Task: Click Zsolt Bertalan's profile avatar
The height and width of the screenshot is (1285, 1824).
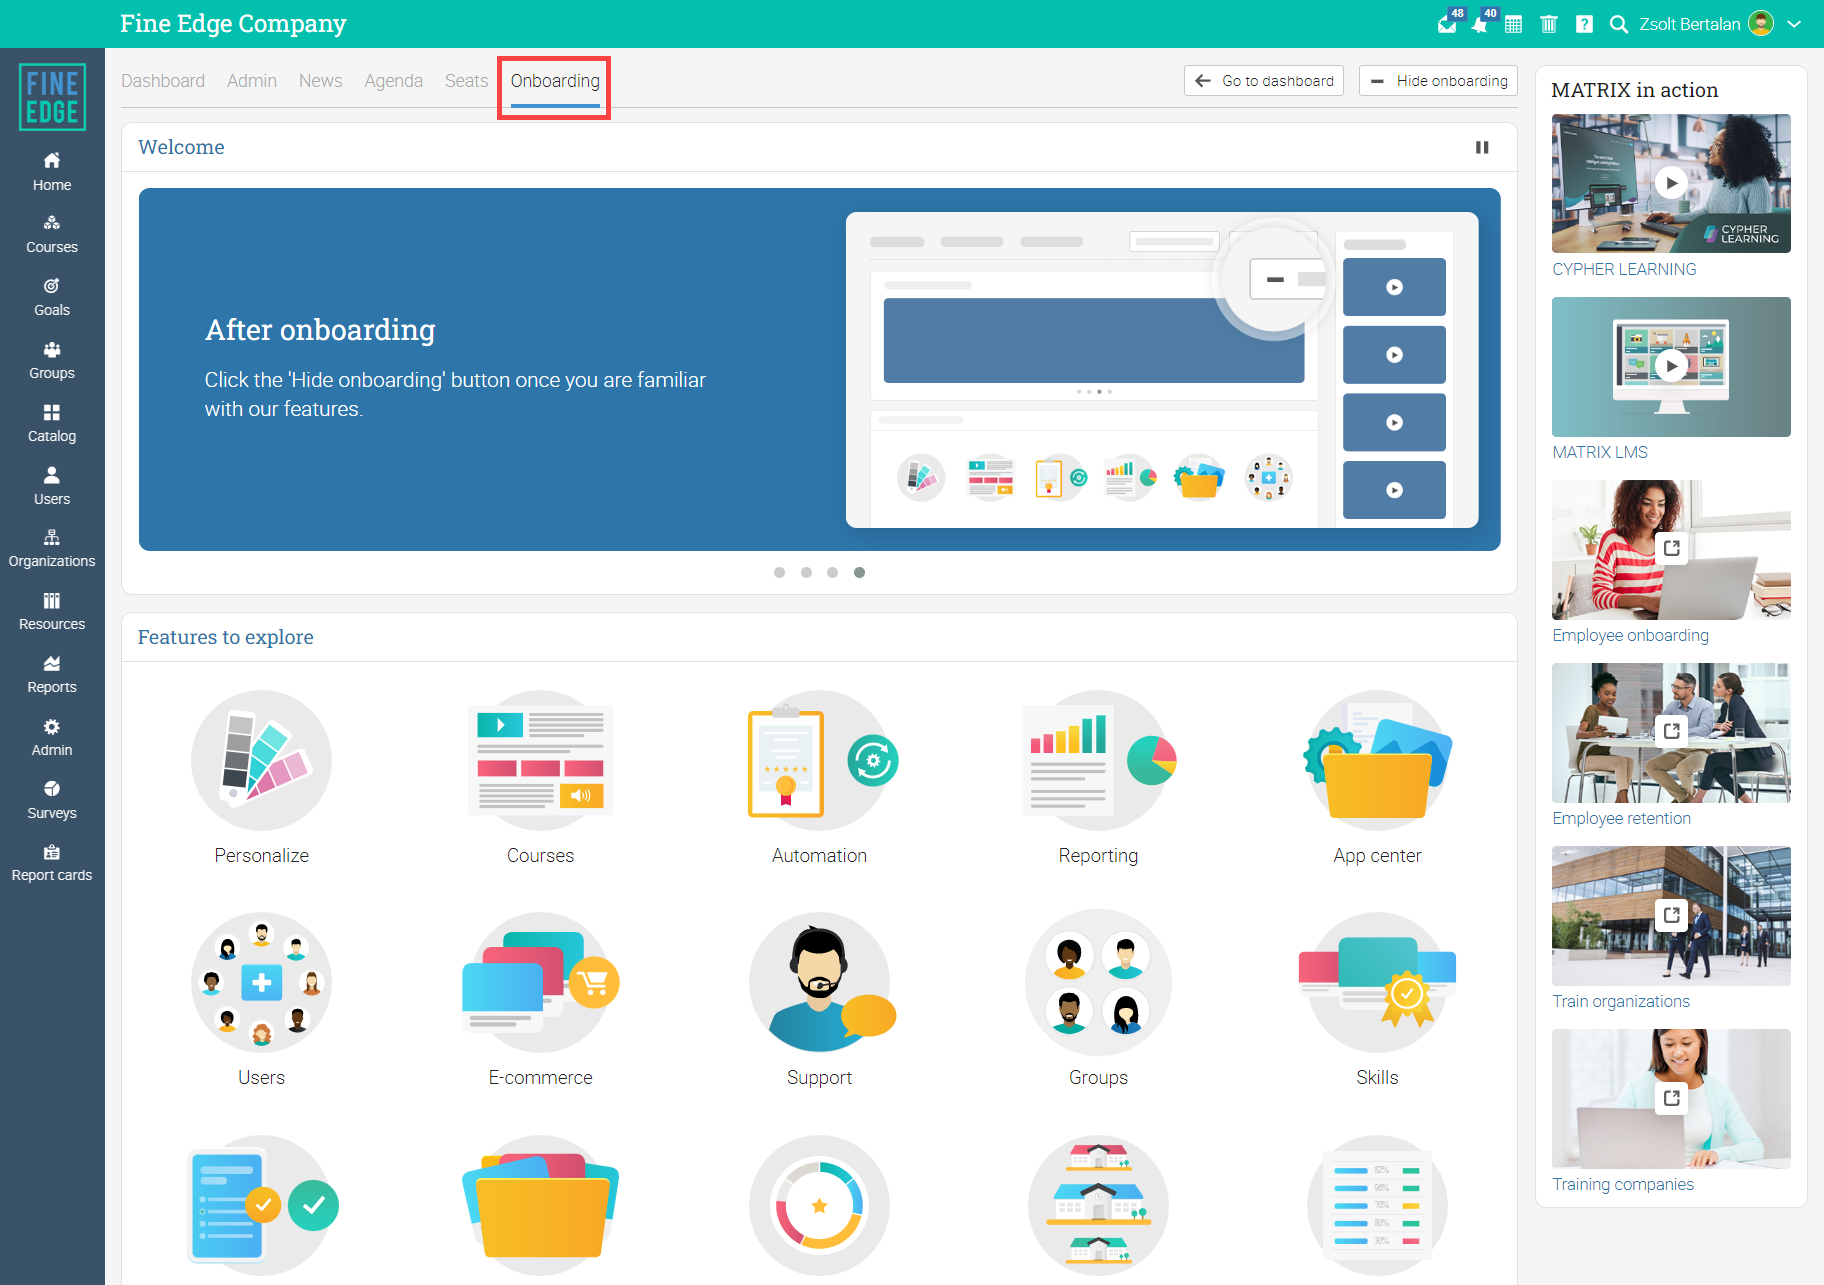Action: 1761,23
